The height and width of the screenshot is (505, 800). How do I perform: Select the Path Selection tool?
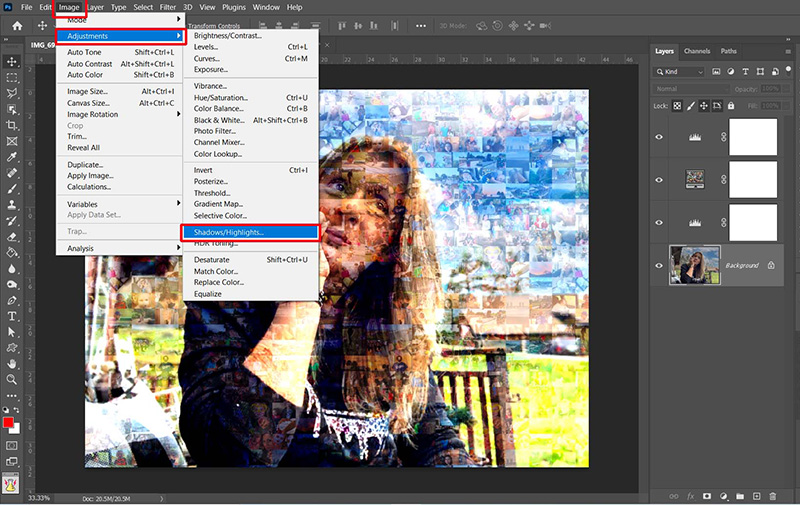coord(11,332)
